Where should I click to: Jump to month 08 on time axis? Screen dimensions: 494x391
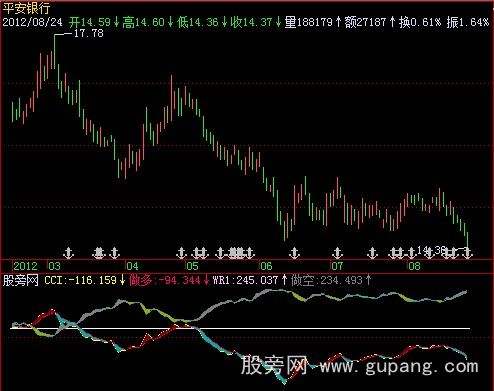(414, 266)
